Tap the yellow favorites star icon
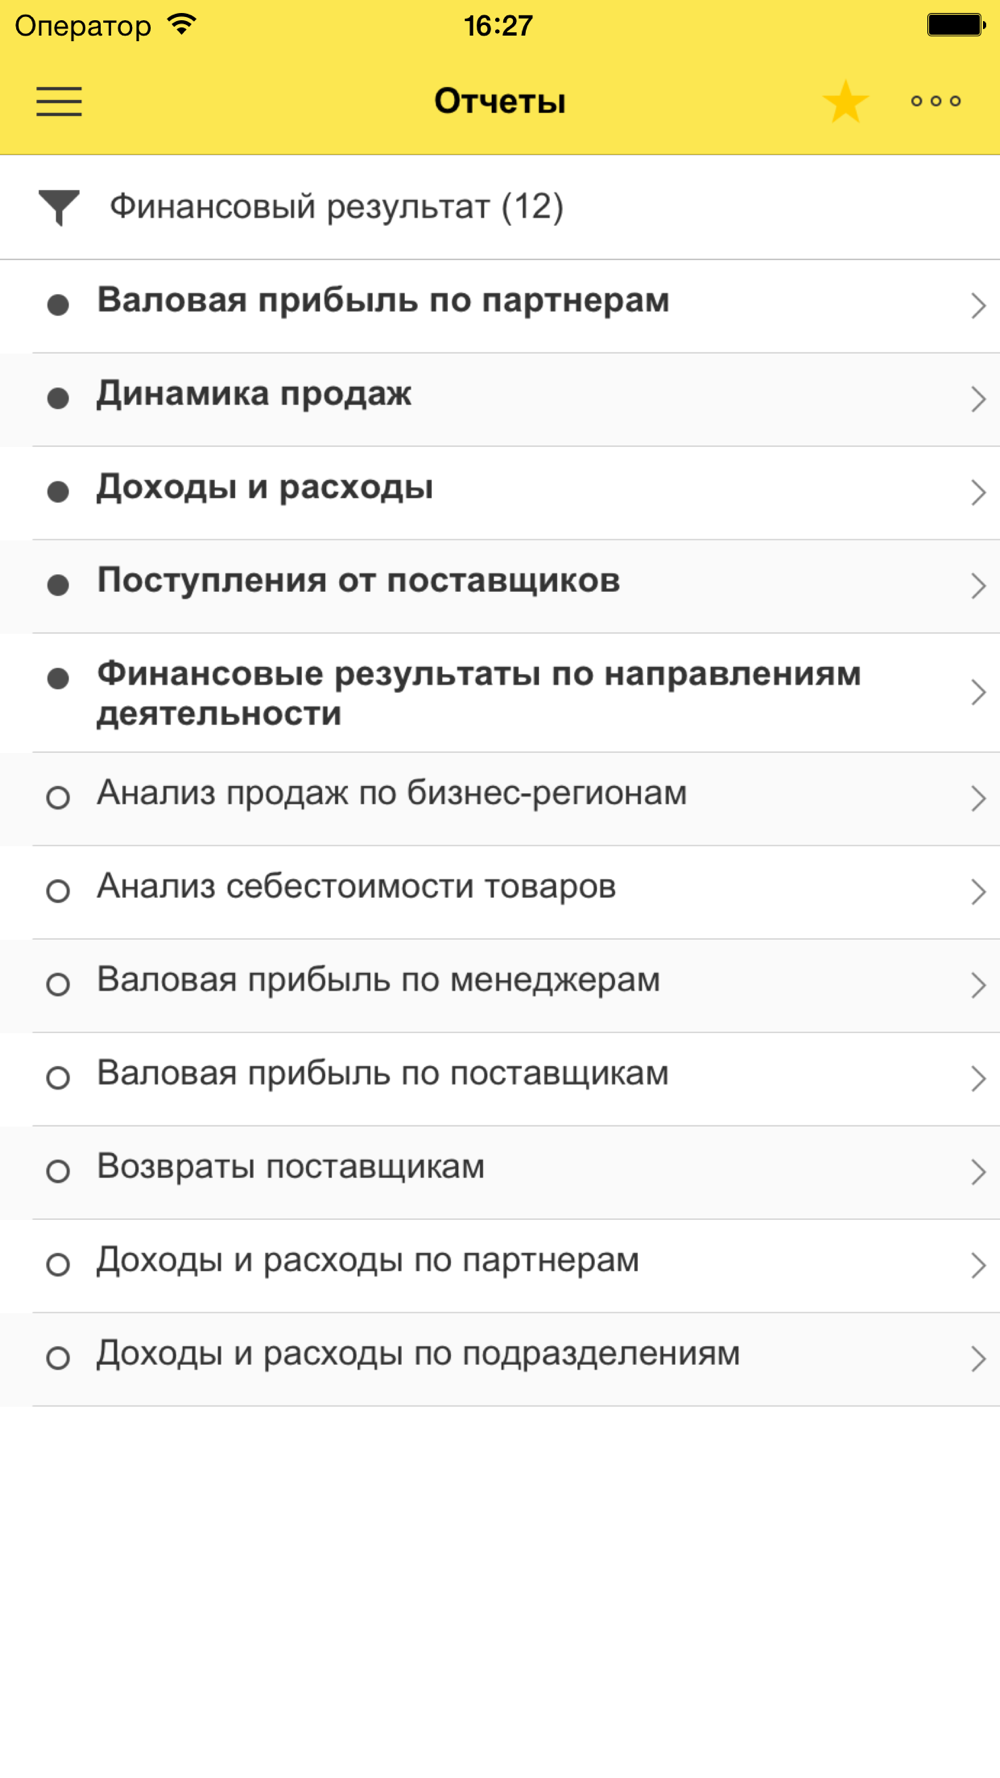 click(845, 102)
